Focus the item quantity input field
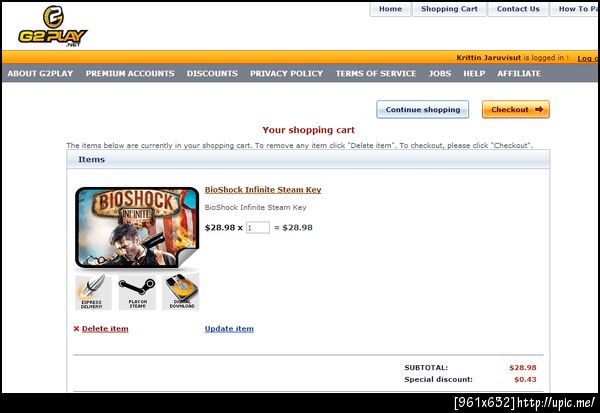Screen dimensions: 600x413 coord(258,227)
